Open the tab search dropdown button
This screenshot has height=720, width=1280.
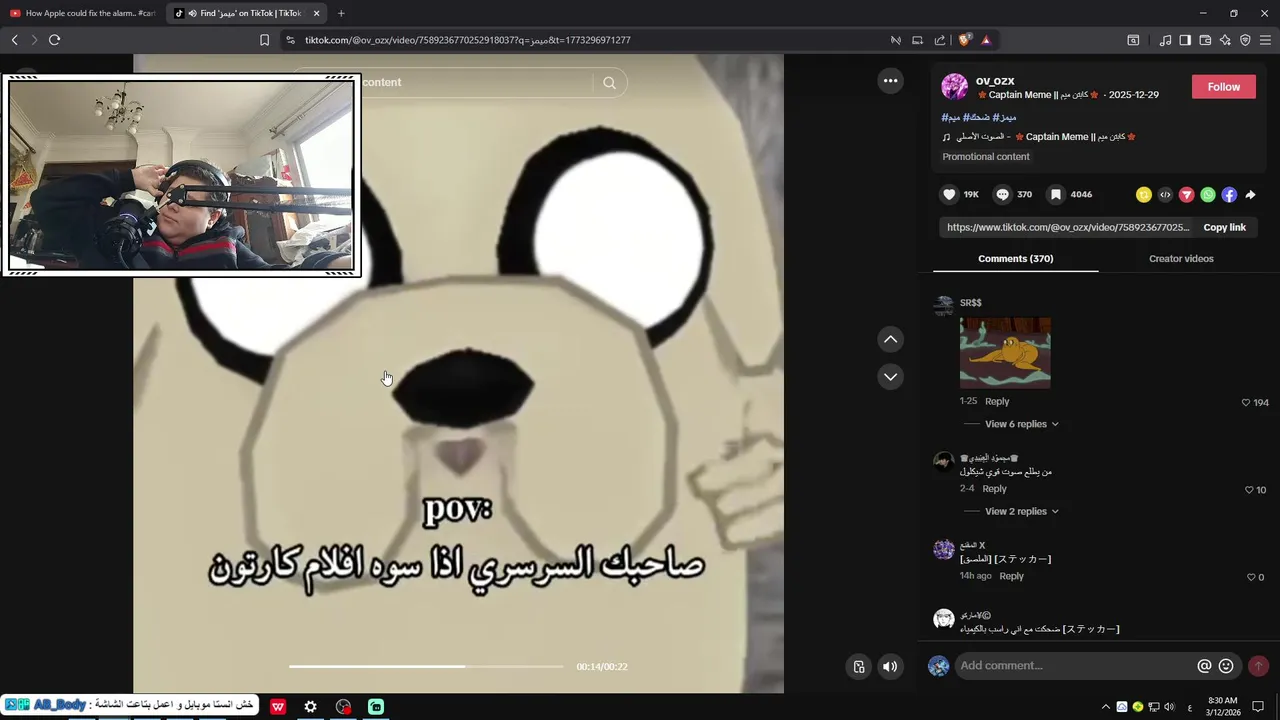tap(1133, 40)
